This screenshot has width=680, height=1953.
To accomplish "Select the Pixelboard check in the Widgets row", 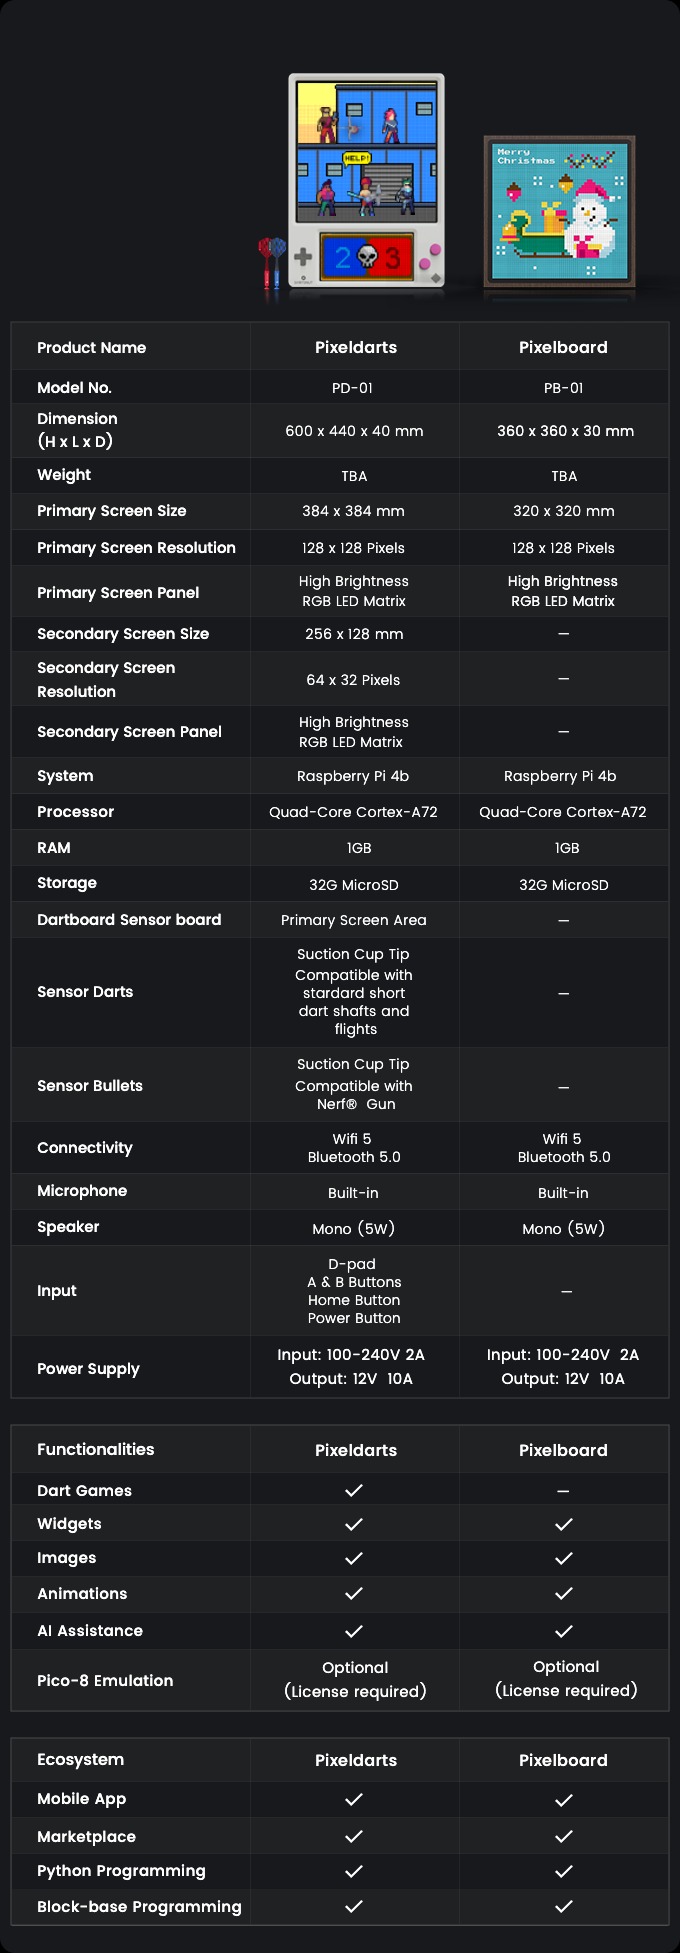I will click(x=564, y=1524).
